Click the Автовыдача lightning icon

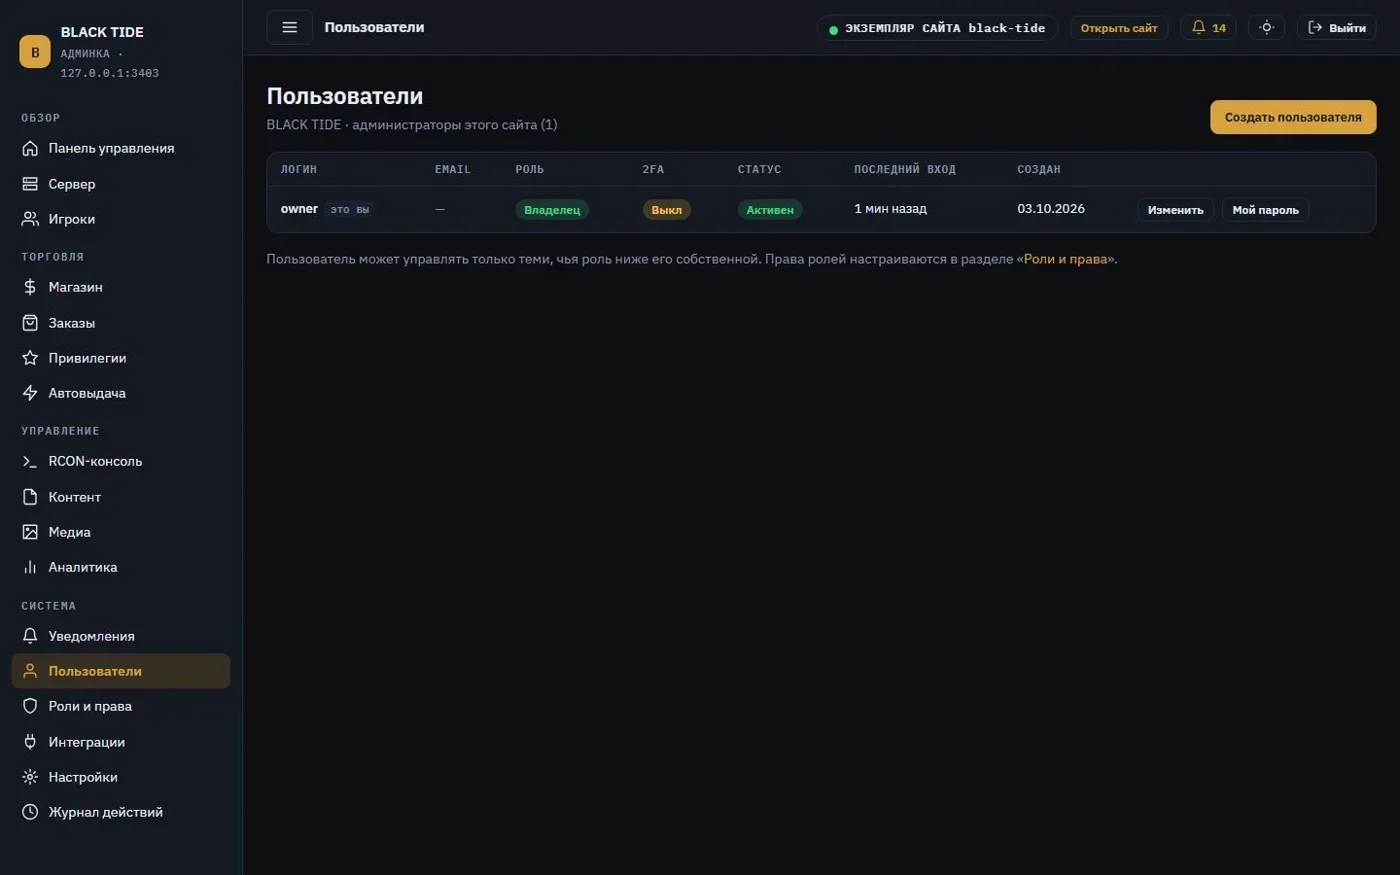(x=30, y=393)
